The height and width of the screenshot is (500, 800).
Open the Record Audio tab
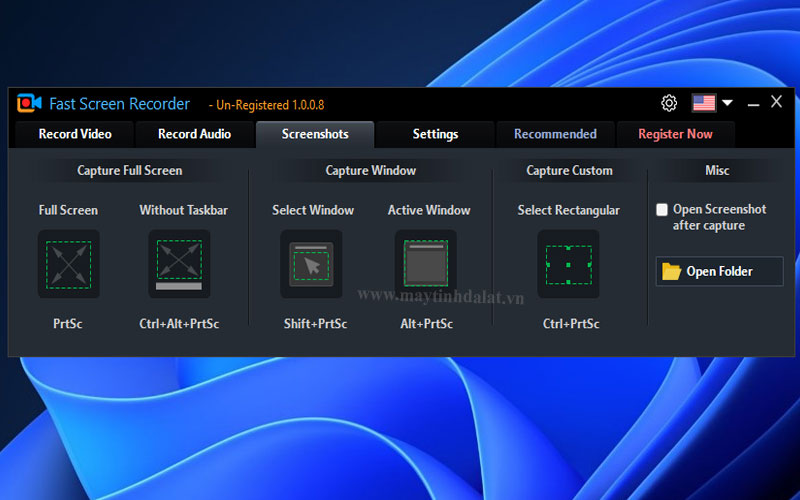pyautogui.click(x=194, y=134)
